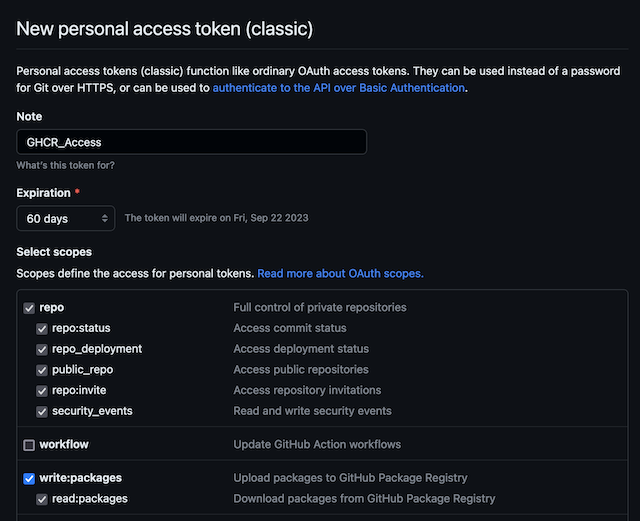The image size is (640, 521).
Task: Click the expiration dropdown arrows icon
Action: pyautogui.click(x=105, y=218)
